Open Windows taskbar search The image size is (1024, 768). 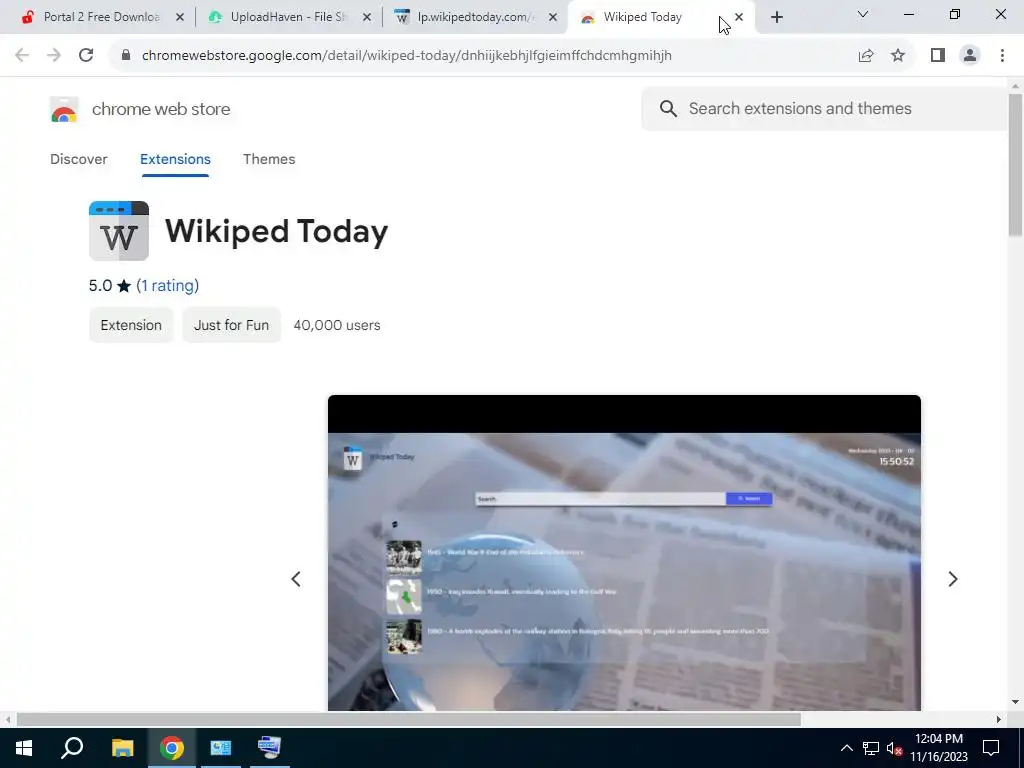[72, 748]
